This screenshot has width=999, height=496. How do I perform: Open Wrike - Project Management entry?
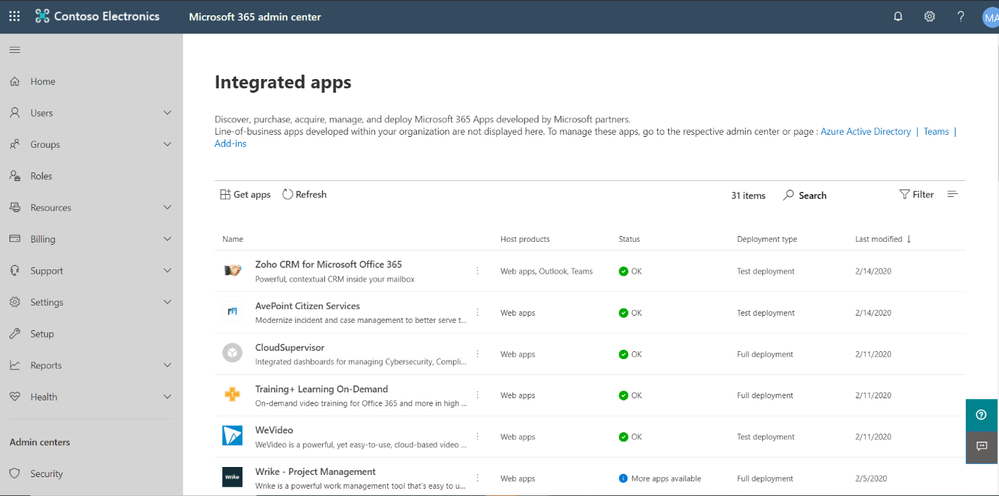(315, 472)
